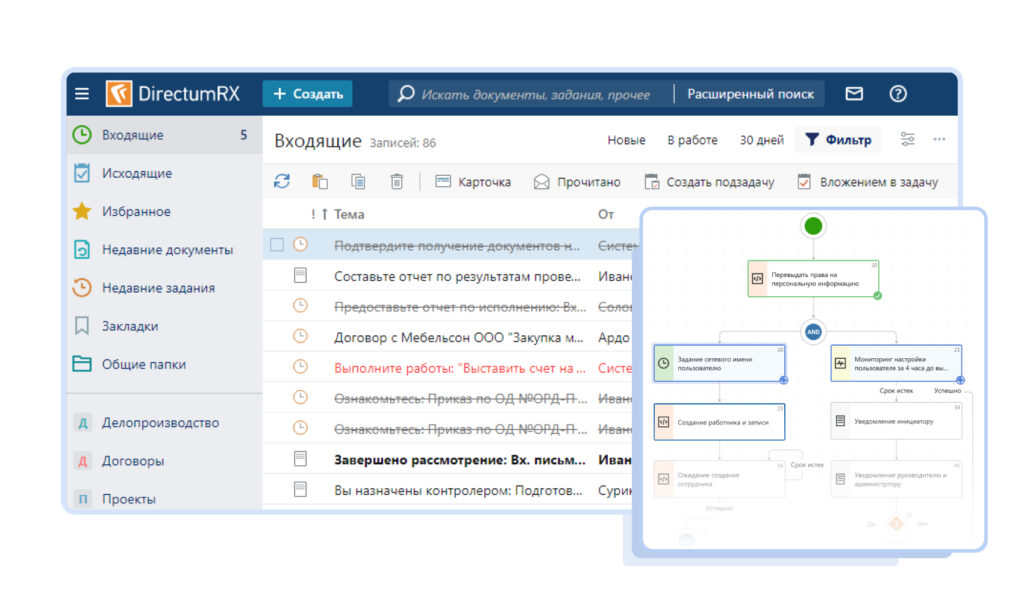
Task: Click document icon on 'Завершено рассмотрение' row
Action: click(x=300, y=459)
